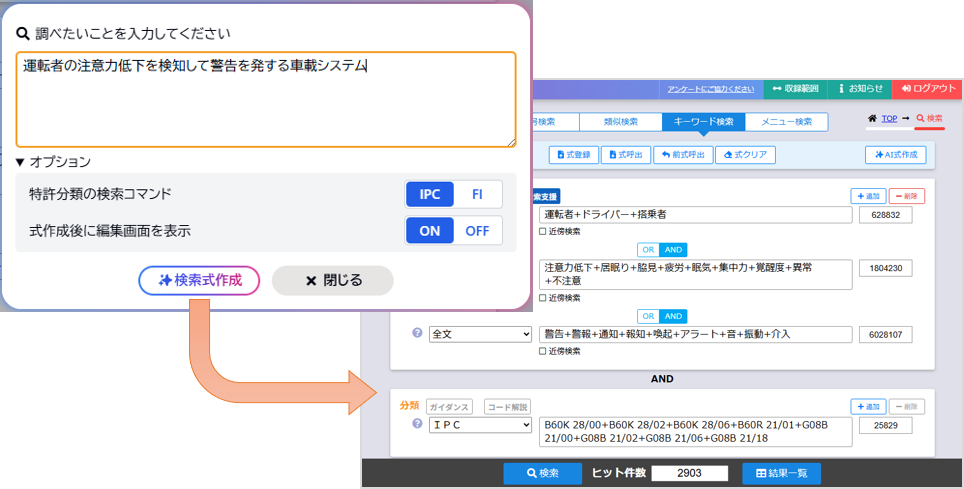The height and width of the screenshot is (489, 964).
Task: Recall previous formula with 前式呼出
Action: coord(683,155)
